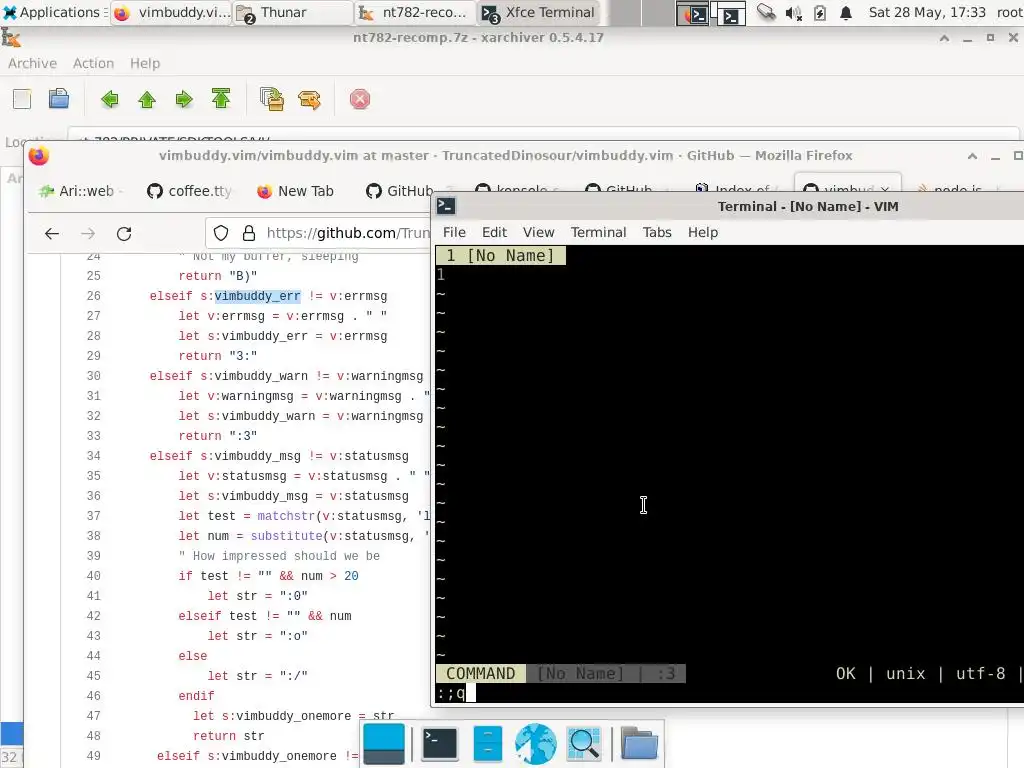Image resolution: width=1024 pixels, height=768 pixels.
Task: Open the Tabs menu in Terminal
Action: [657, 232]
